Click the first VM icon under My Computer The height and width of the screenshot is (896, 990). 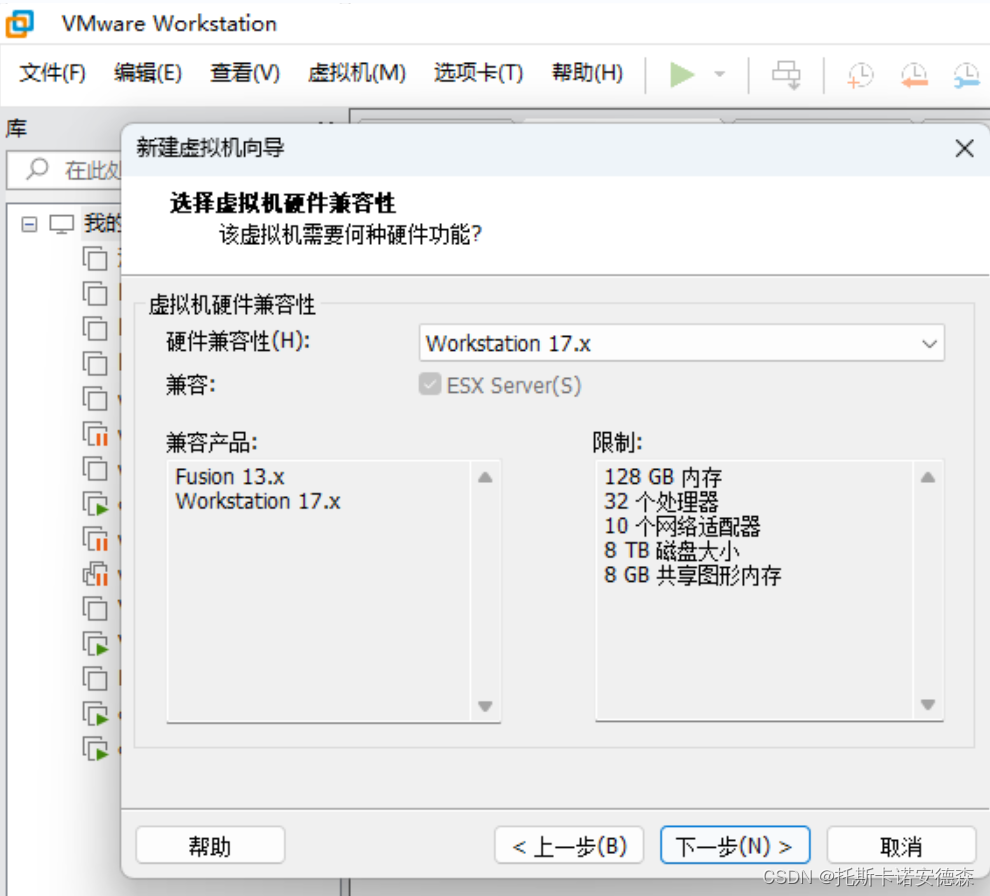[x=95, y=259]
